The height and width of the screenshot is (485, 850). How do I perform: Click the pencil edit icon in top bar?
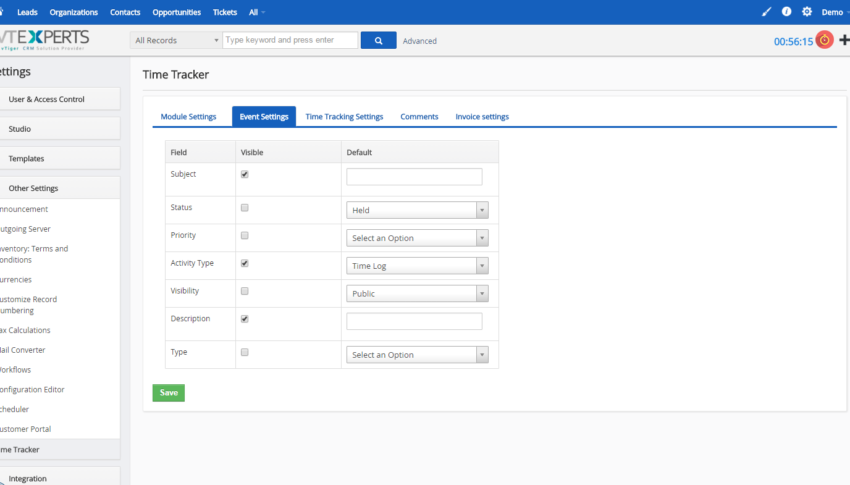pos(766,11)
